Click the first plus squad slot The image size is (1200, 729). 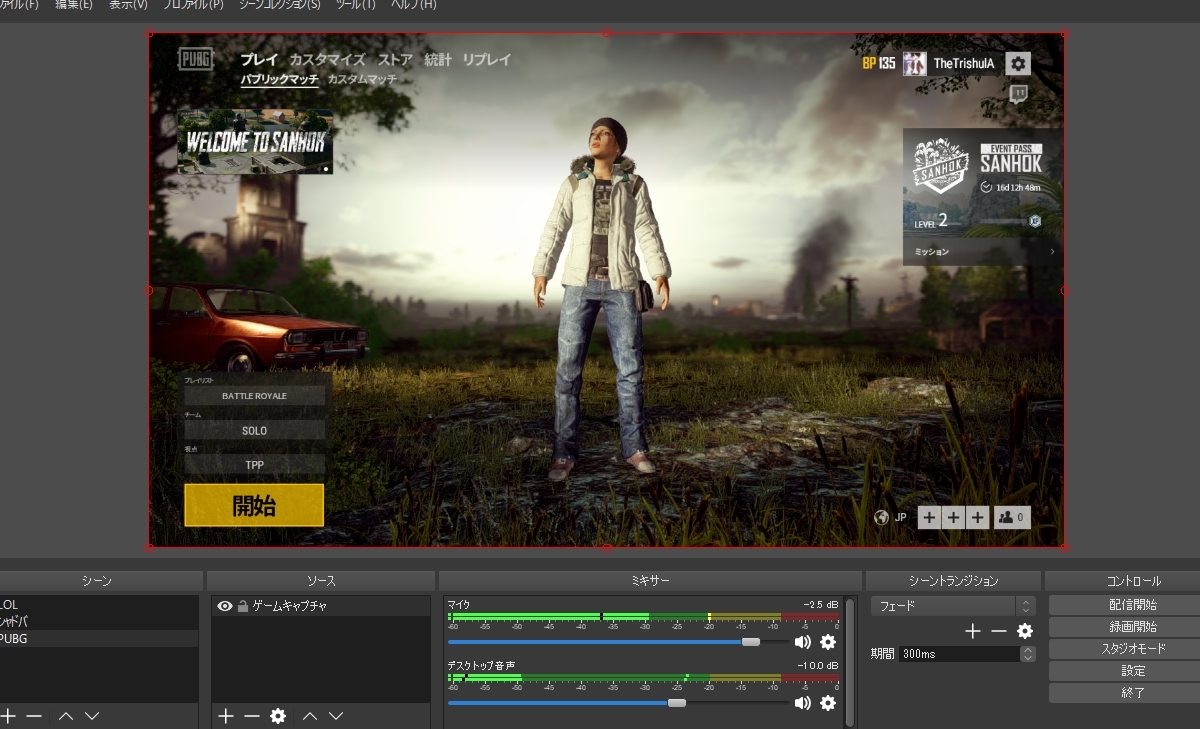click(929, 517)
